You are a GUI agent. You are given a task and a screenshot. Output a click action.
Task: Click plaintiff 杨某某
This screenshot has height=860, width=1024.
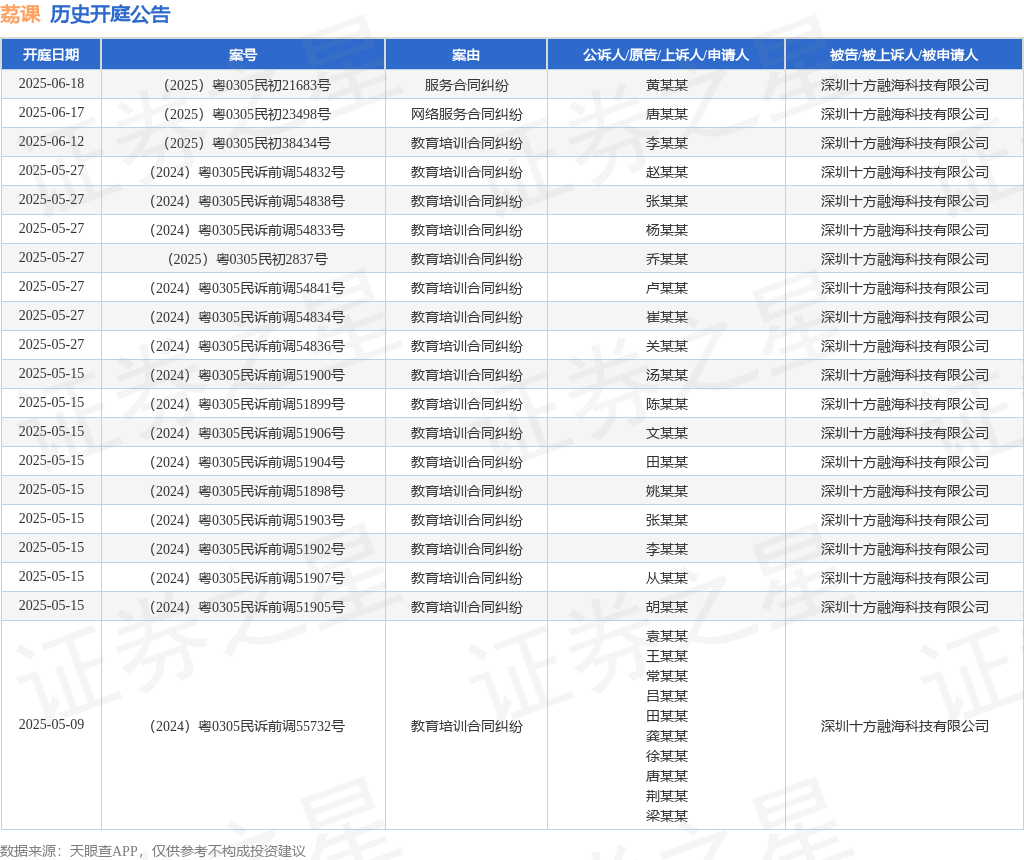pos(667,230)
